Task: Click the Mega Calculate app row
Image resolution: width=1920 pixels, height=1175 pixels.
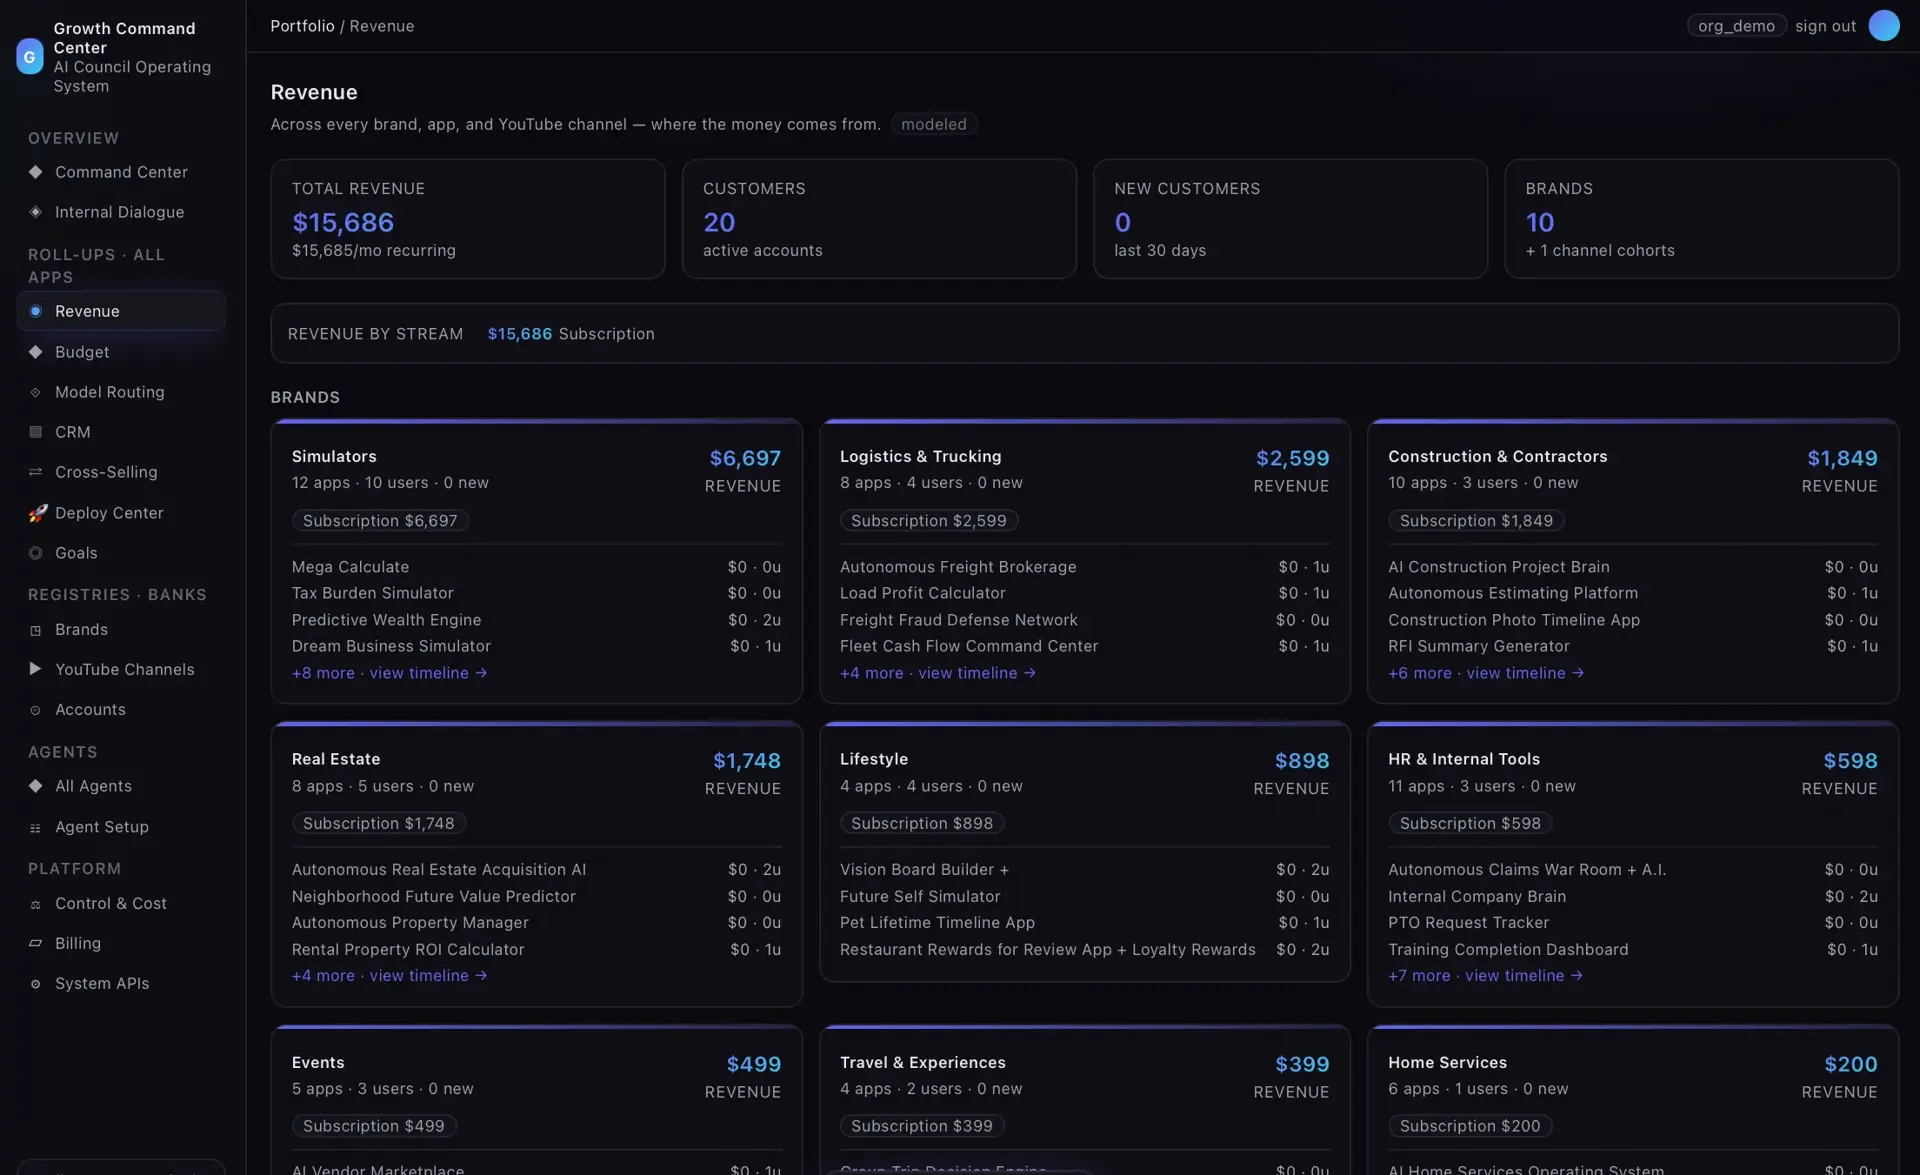Action: pyautogui.click(x=536, y=567)
